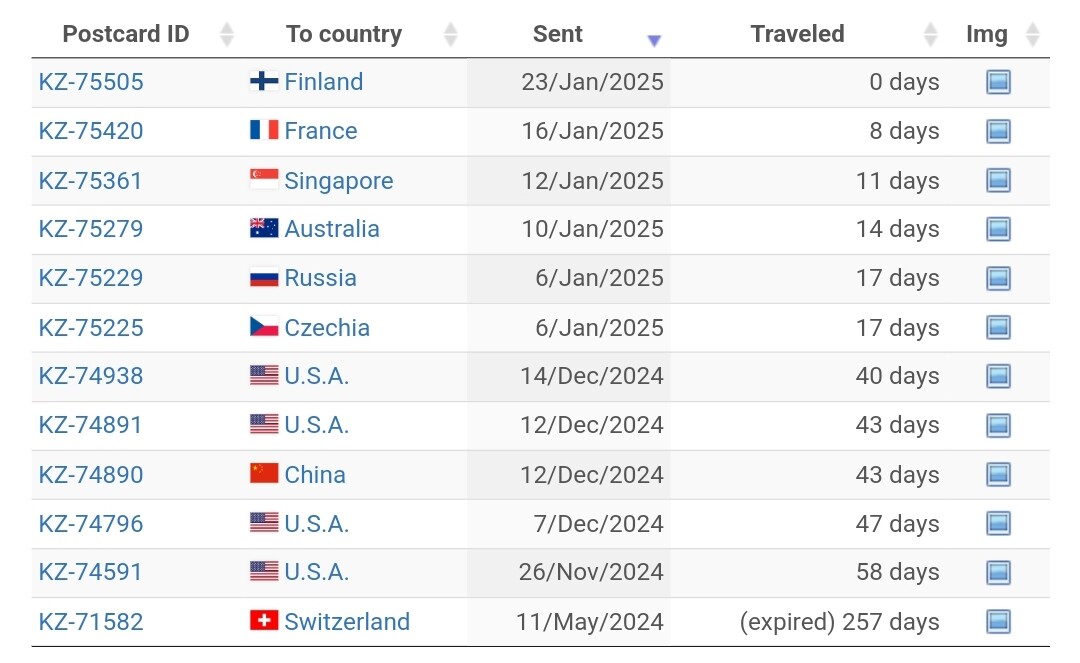Sort by Traveled column arrows
The height and width of the screenshot is (663, 1080).
pyautogui.click(x=930, y=34)
